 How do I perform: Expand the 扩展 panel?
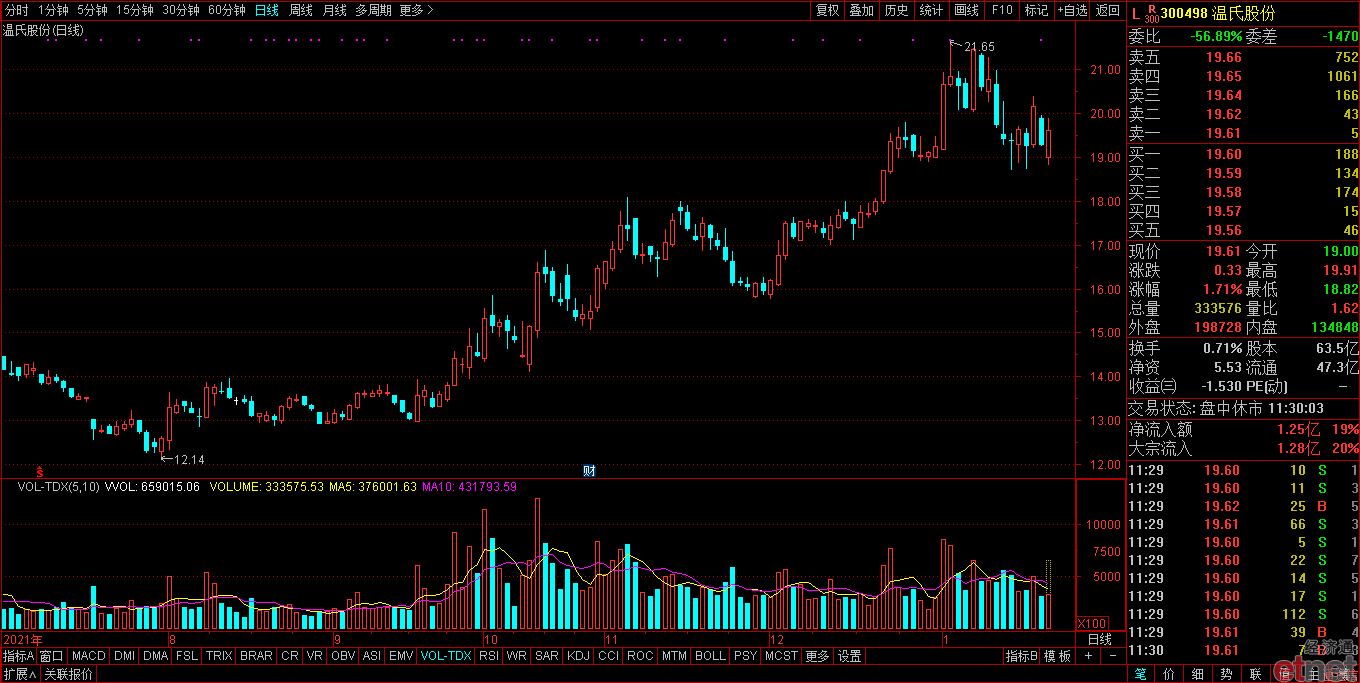19,674
